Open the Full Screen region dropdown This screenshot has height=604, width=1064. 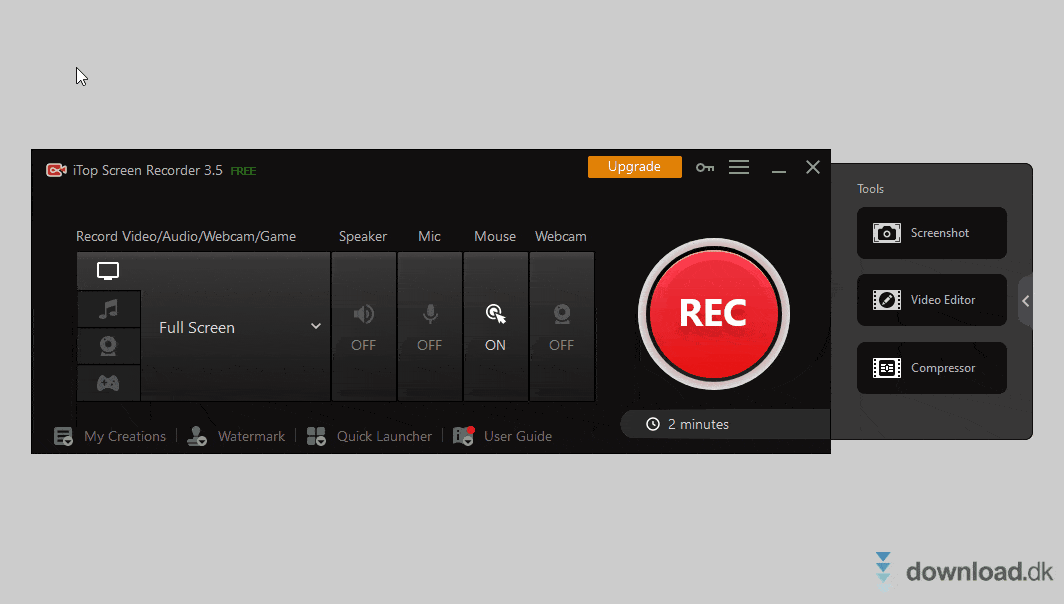click(236, 327)
